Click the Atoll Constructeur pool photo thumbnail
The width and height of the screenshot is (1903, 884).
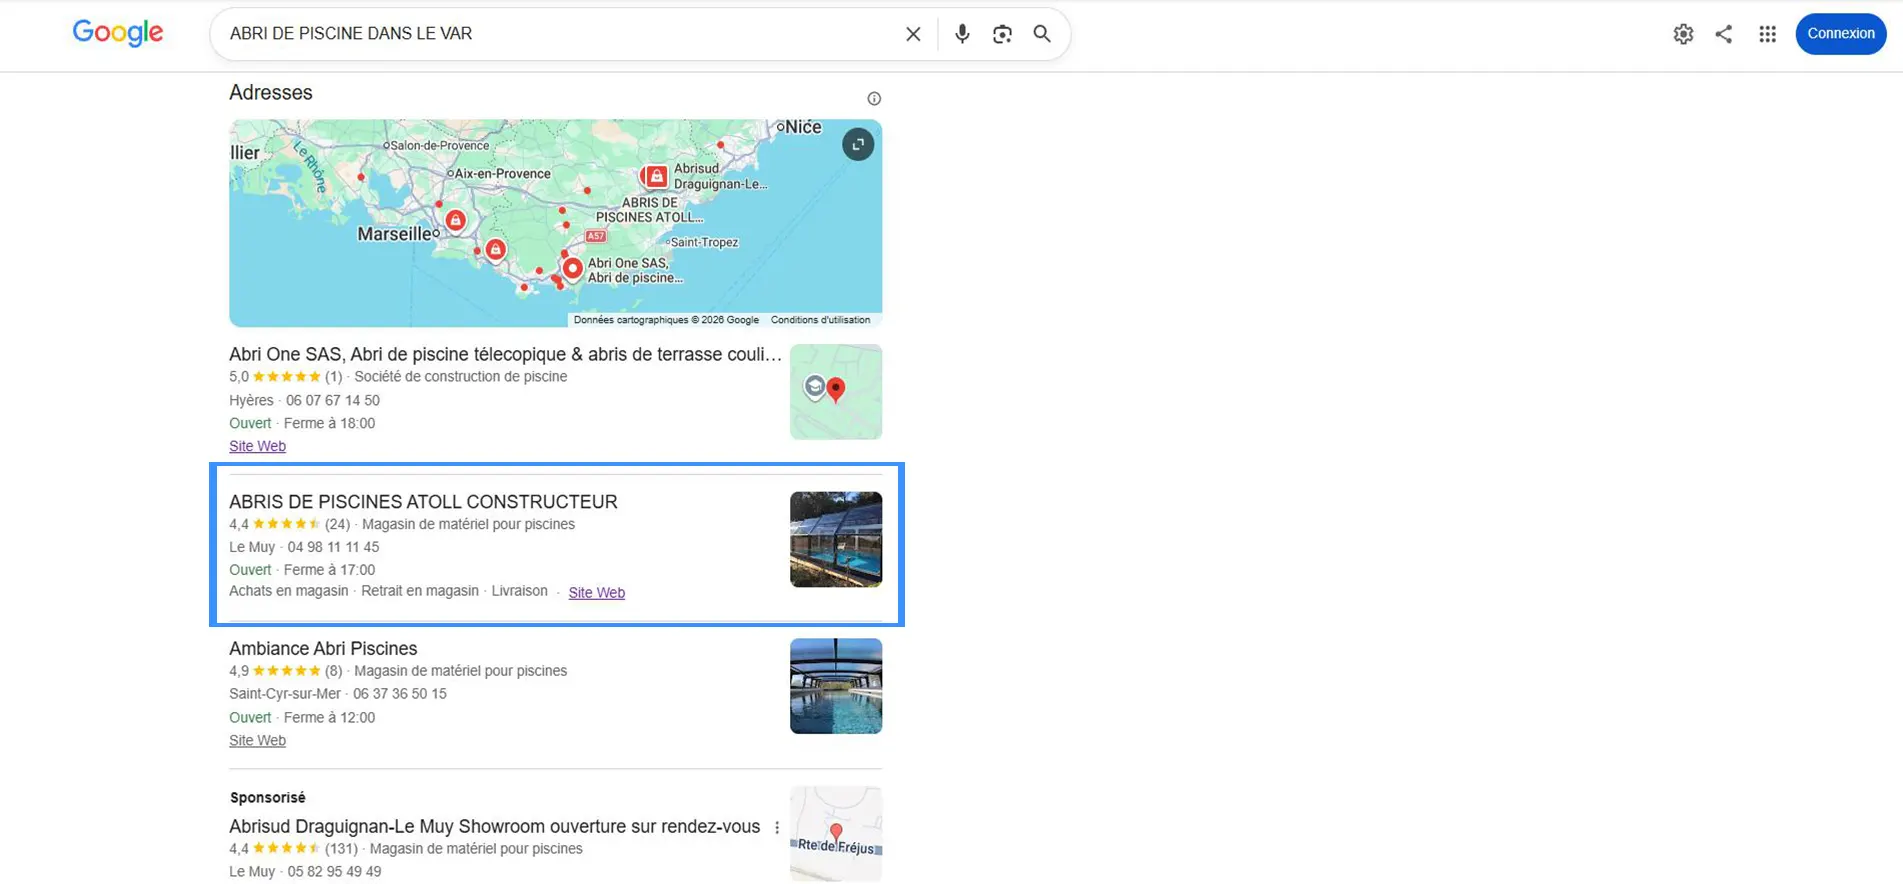pos(836,539)
